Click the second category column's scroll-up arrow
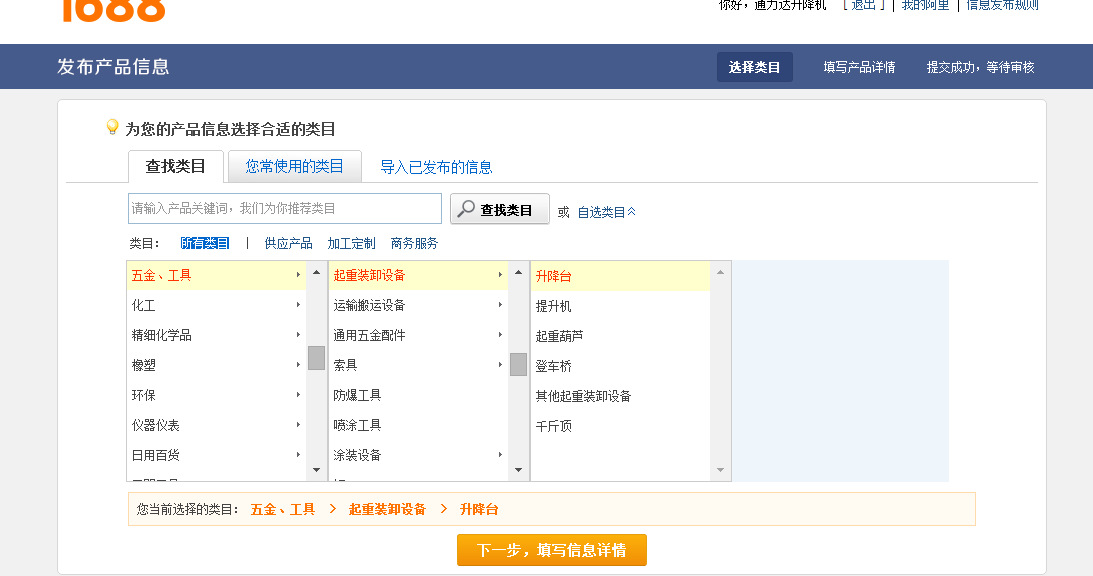 point(518,272)
